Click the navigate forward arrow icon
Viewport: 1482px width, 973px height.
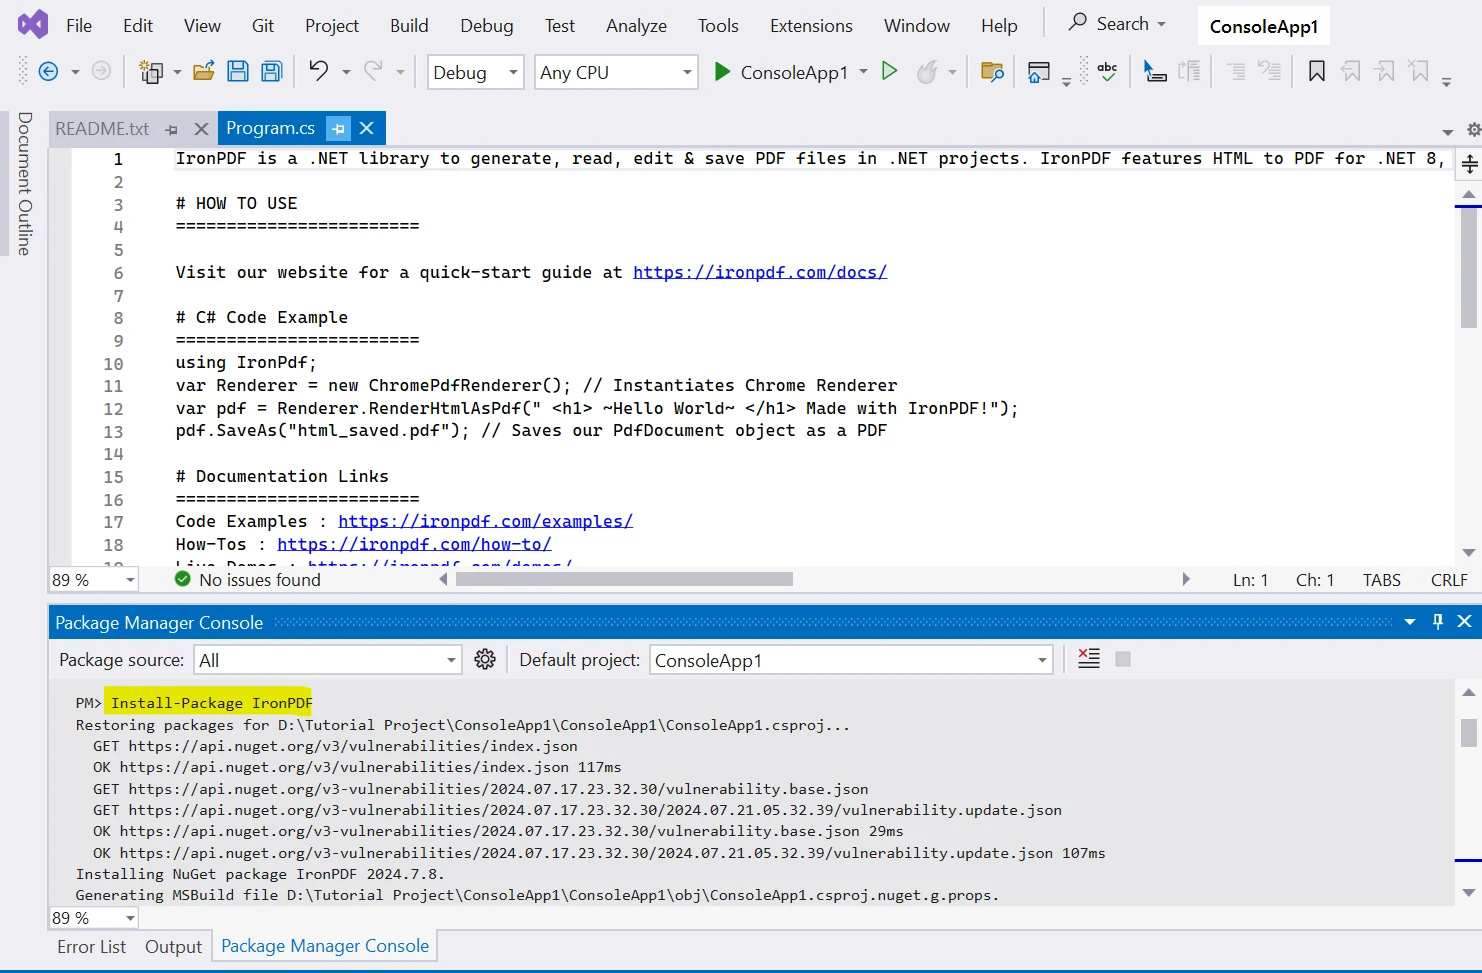[101, 71]
